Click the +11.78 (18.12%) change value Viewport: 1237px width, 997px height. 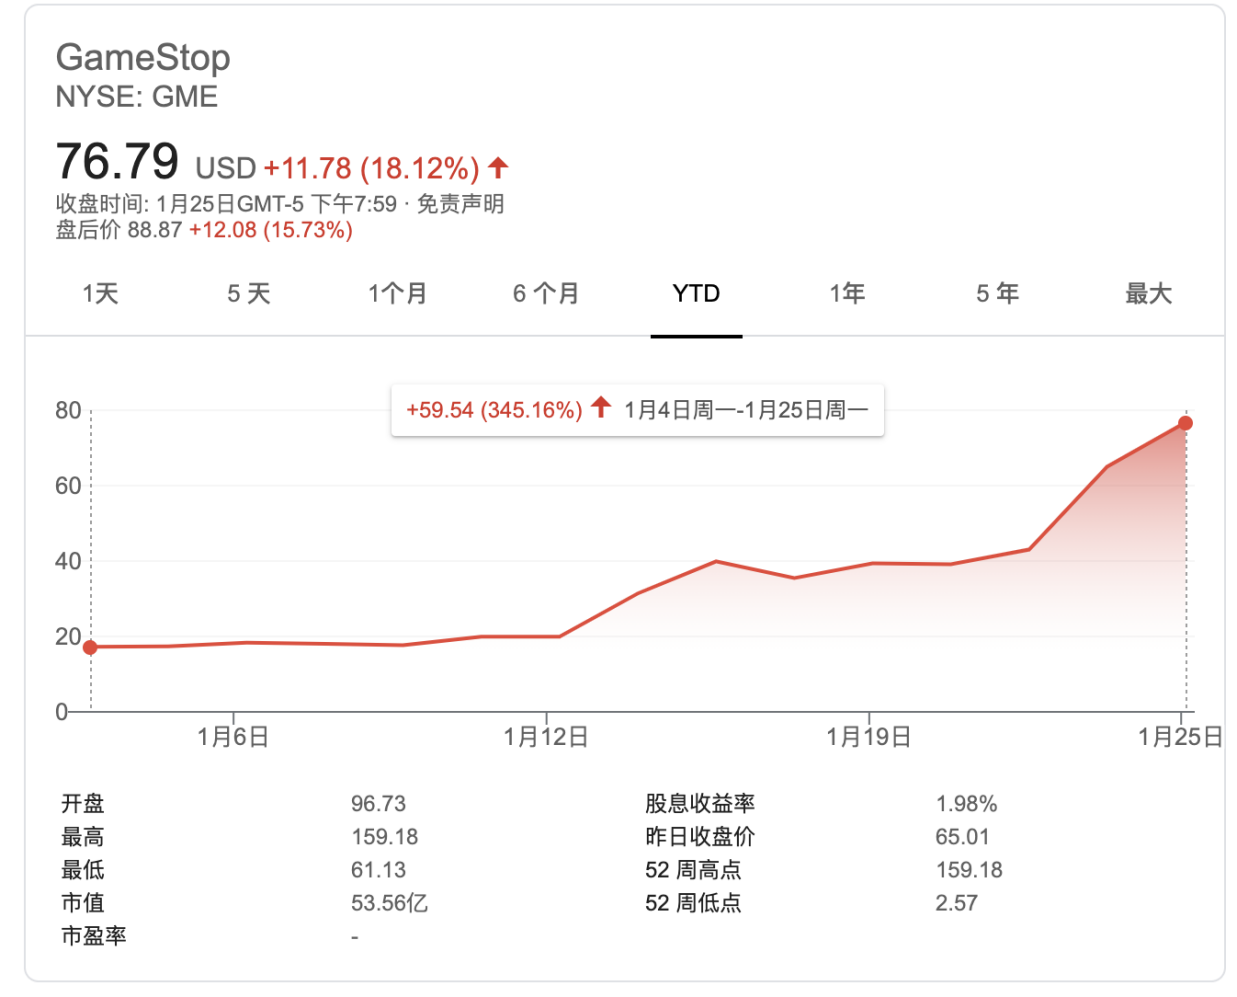pyautogui.click(x=372, y=168)
